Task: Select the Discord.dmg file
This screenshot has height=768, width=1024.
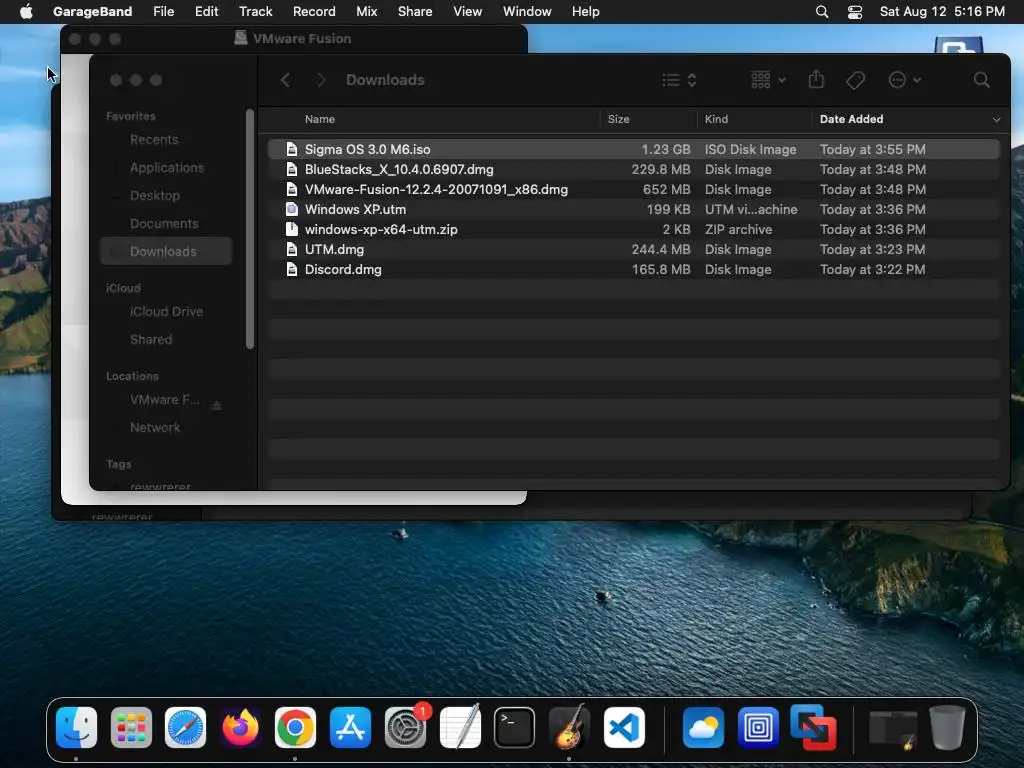Action: pos(633,270)
